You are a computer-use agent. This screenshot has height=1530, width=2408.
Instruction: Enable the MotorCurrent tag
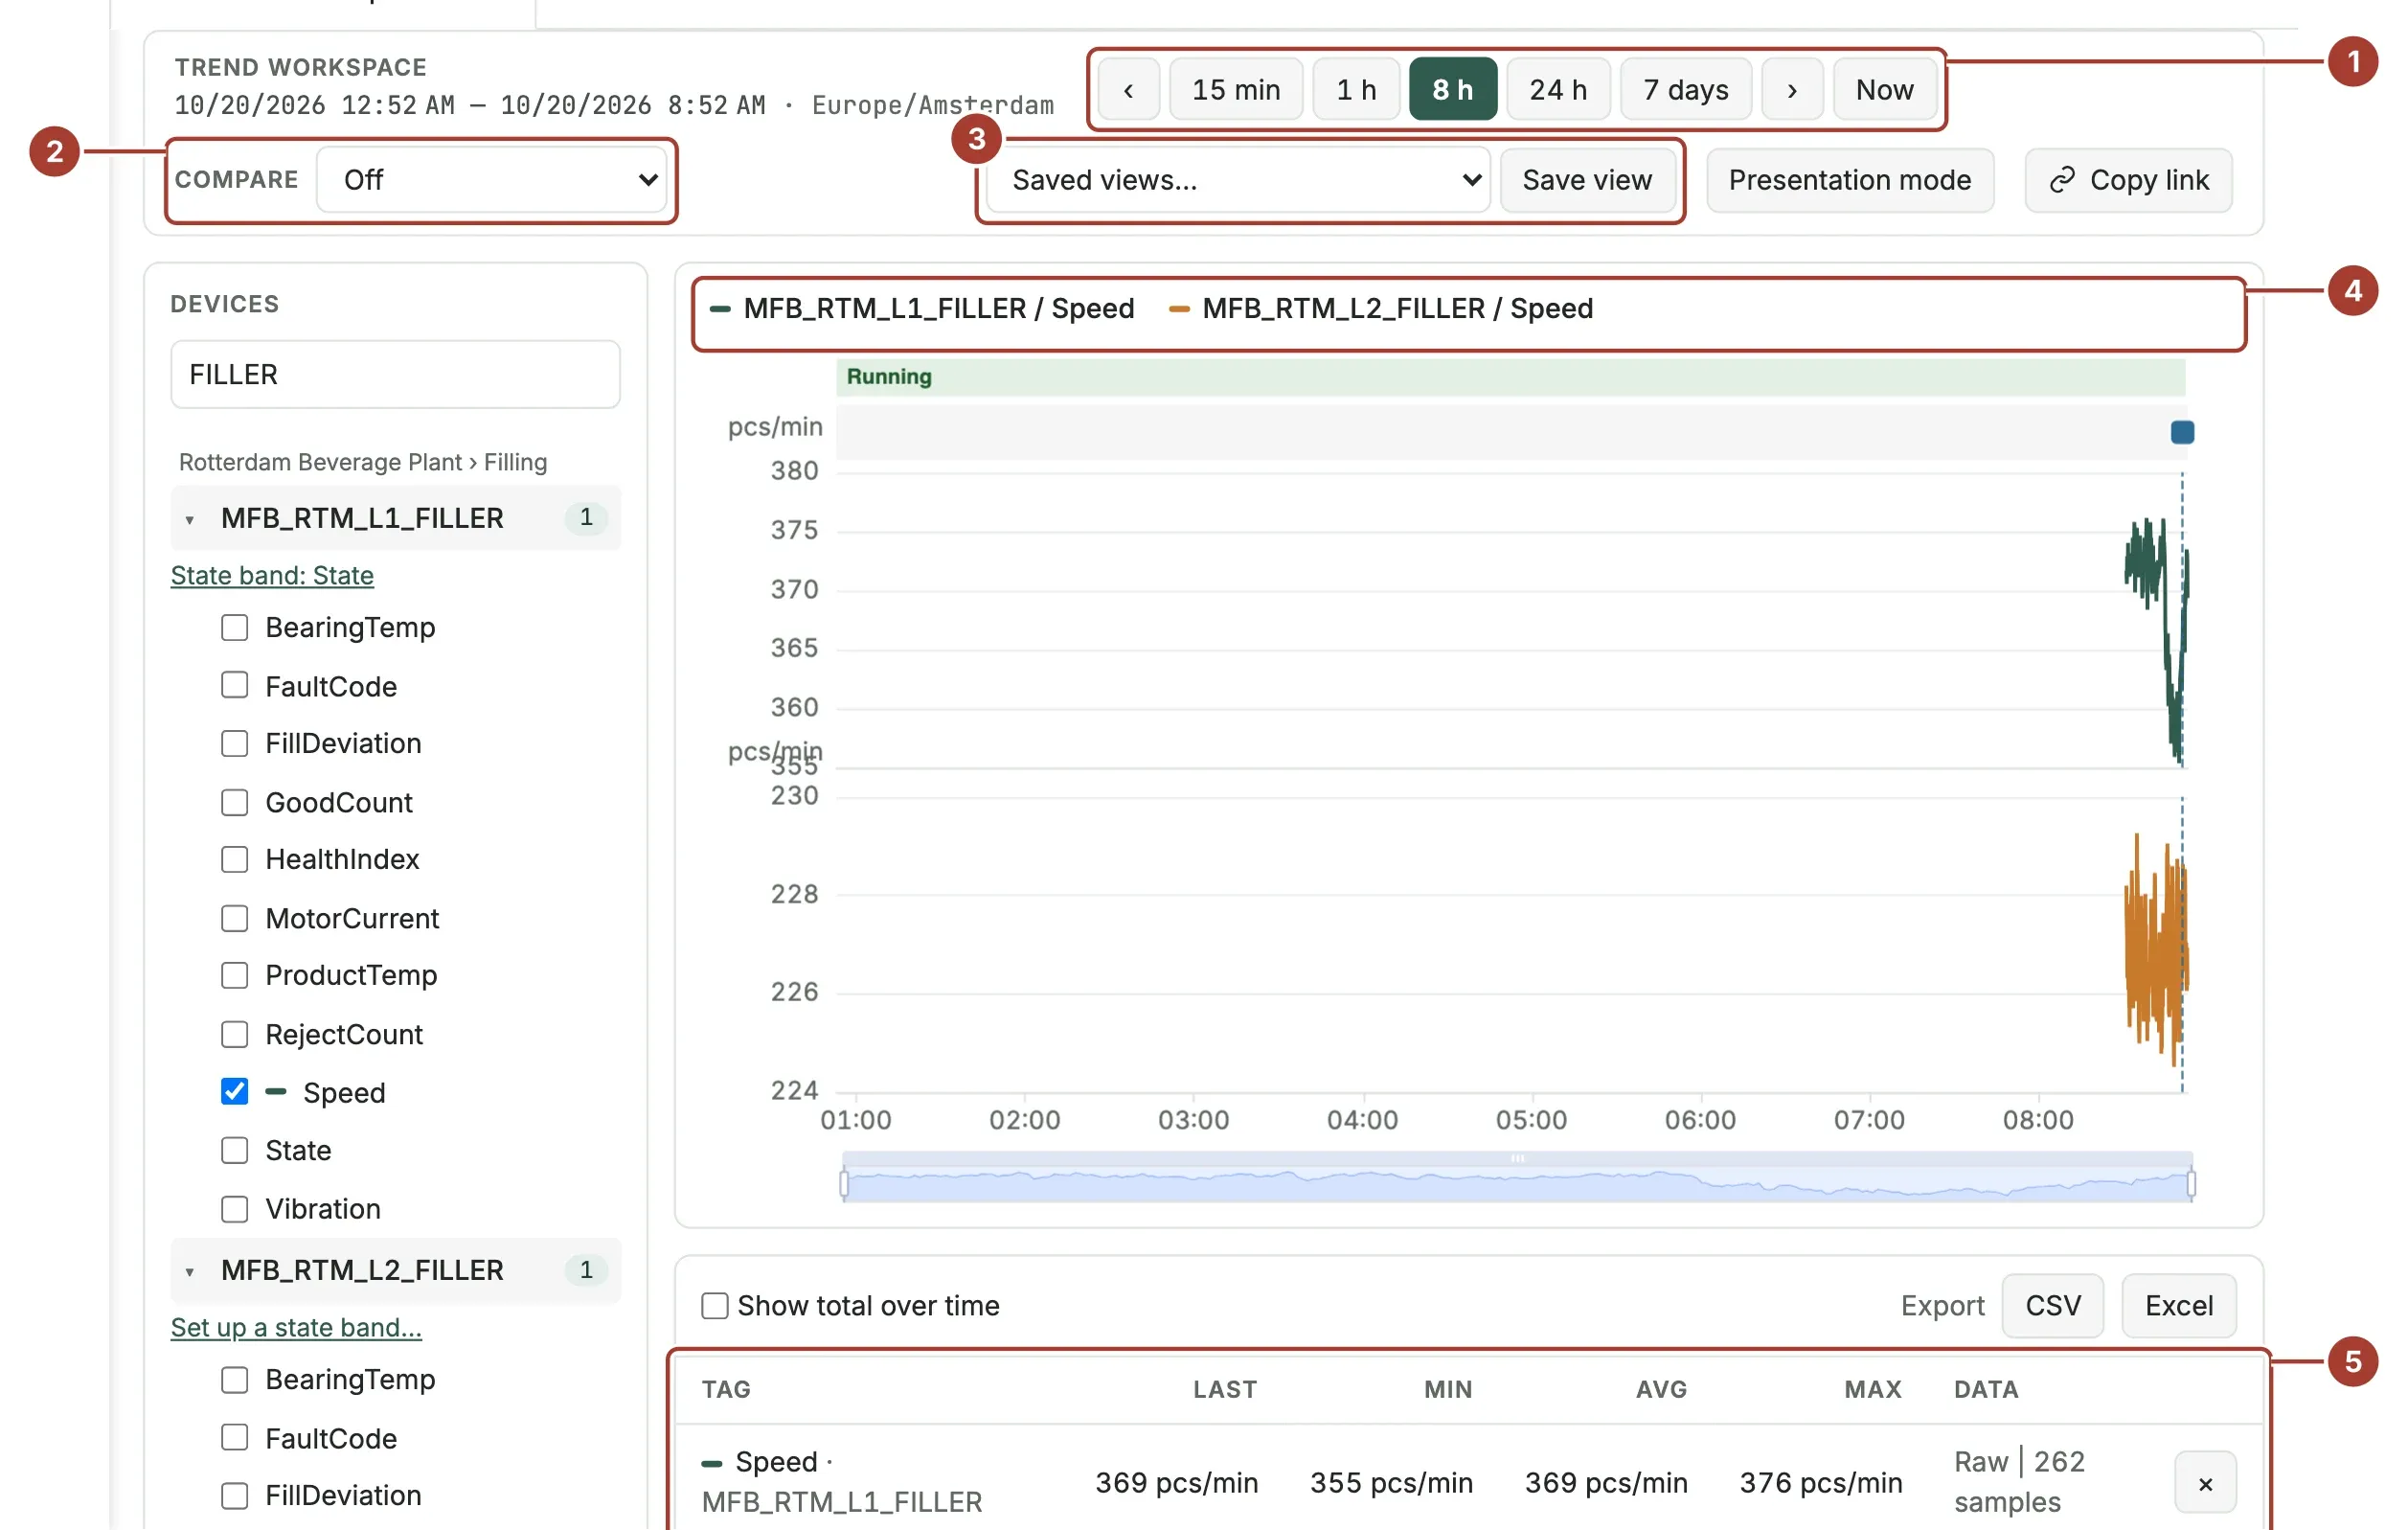(x=234, y=918)
